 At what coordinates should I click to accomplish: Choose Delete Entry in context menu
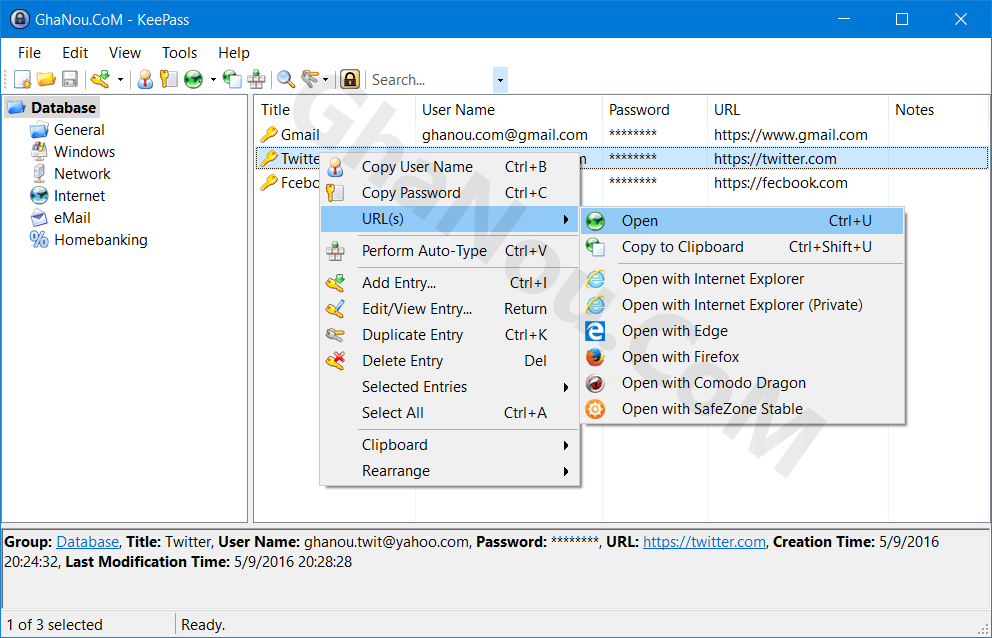coord(450,361)
